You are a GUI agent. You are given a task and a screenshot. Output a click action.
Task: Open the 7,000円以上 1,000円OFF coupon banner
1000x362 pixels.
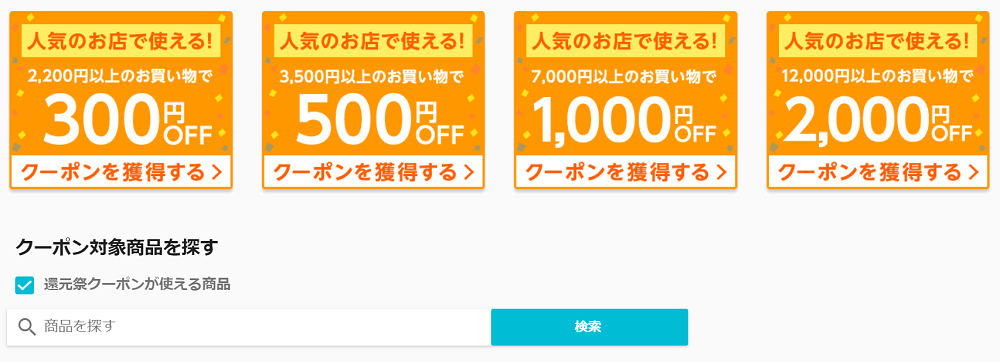(x=626, y=100)
